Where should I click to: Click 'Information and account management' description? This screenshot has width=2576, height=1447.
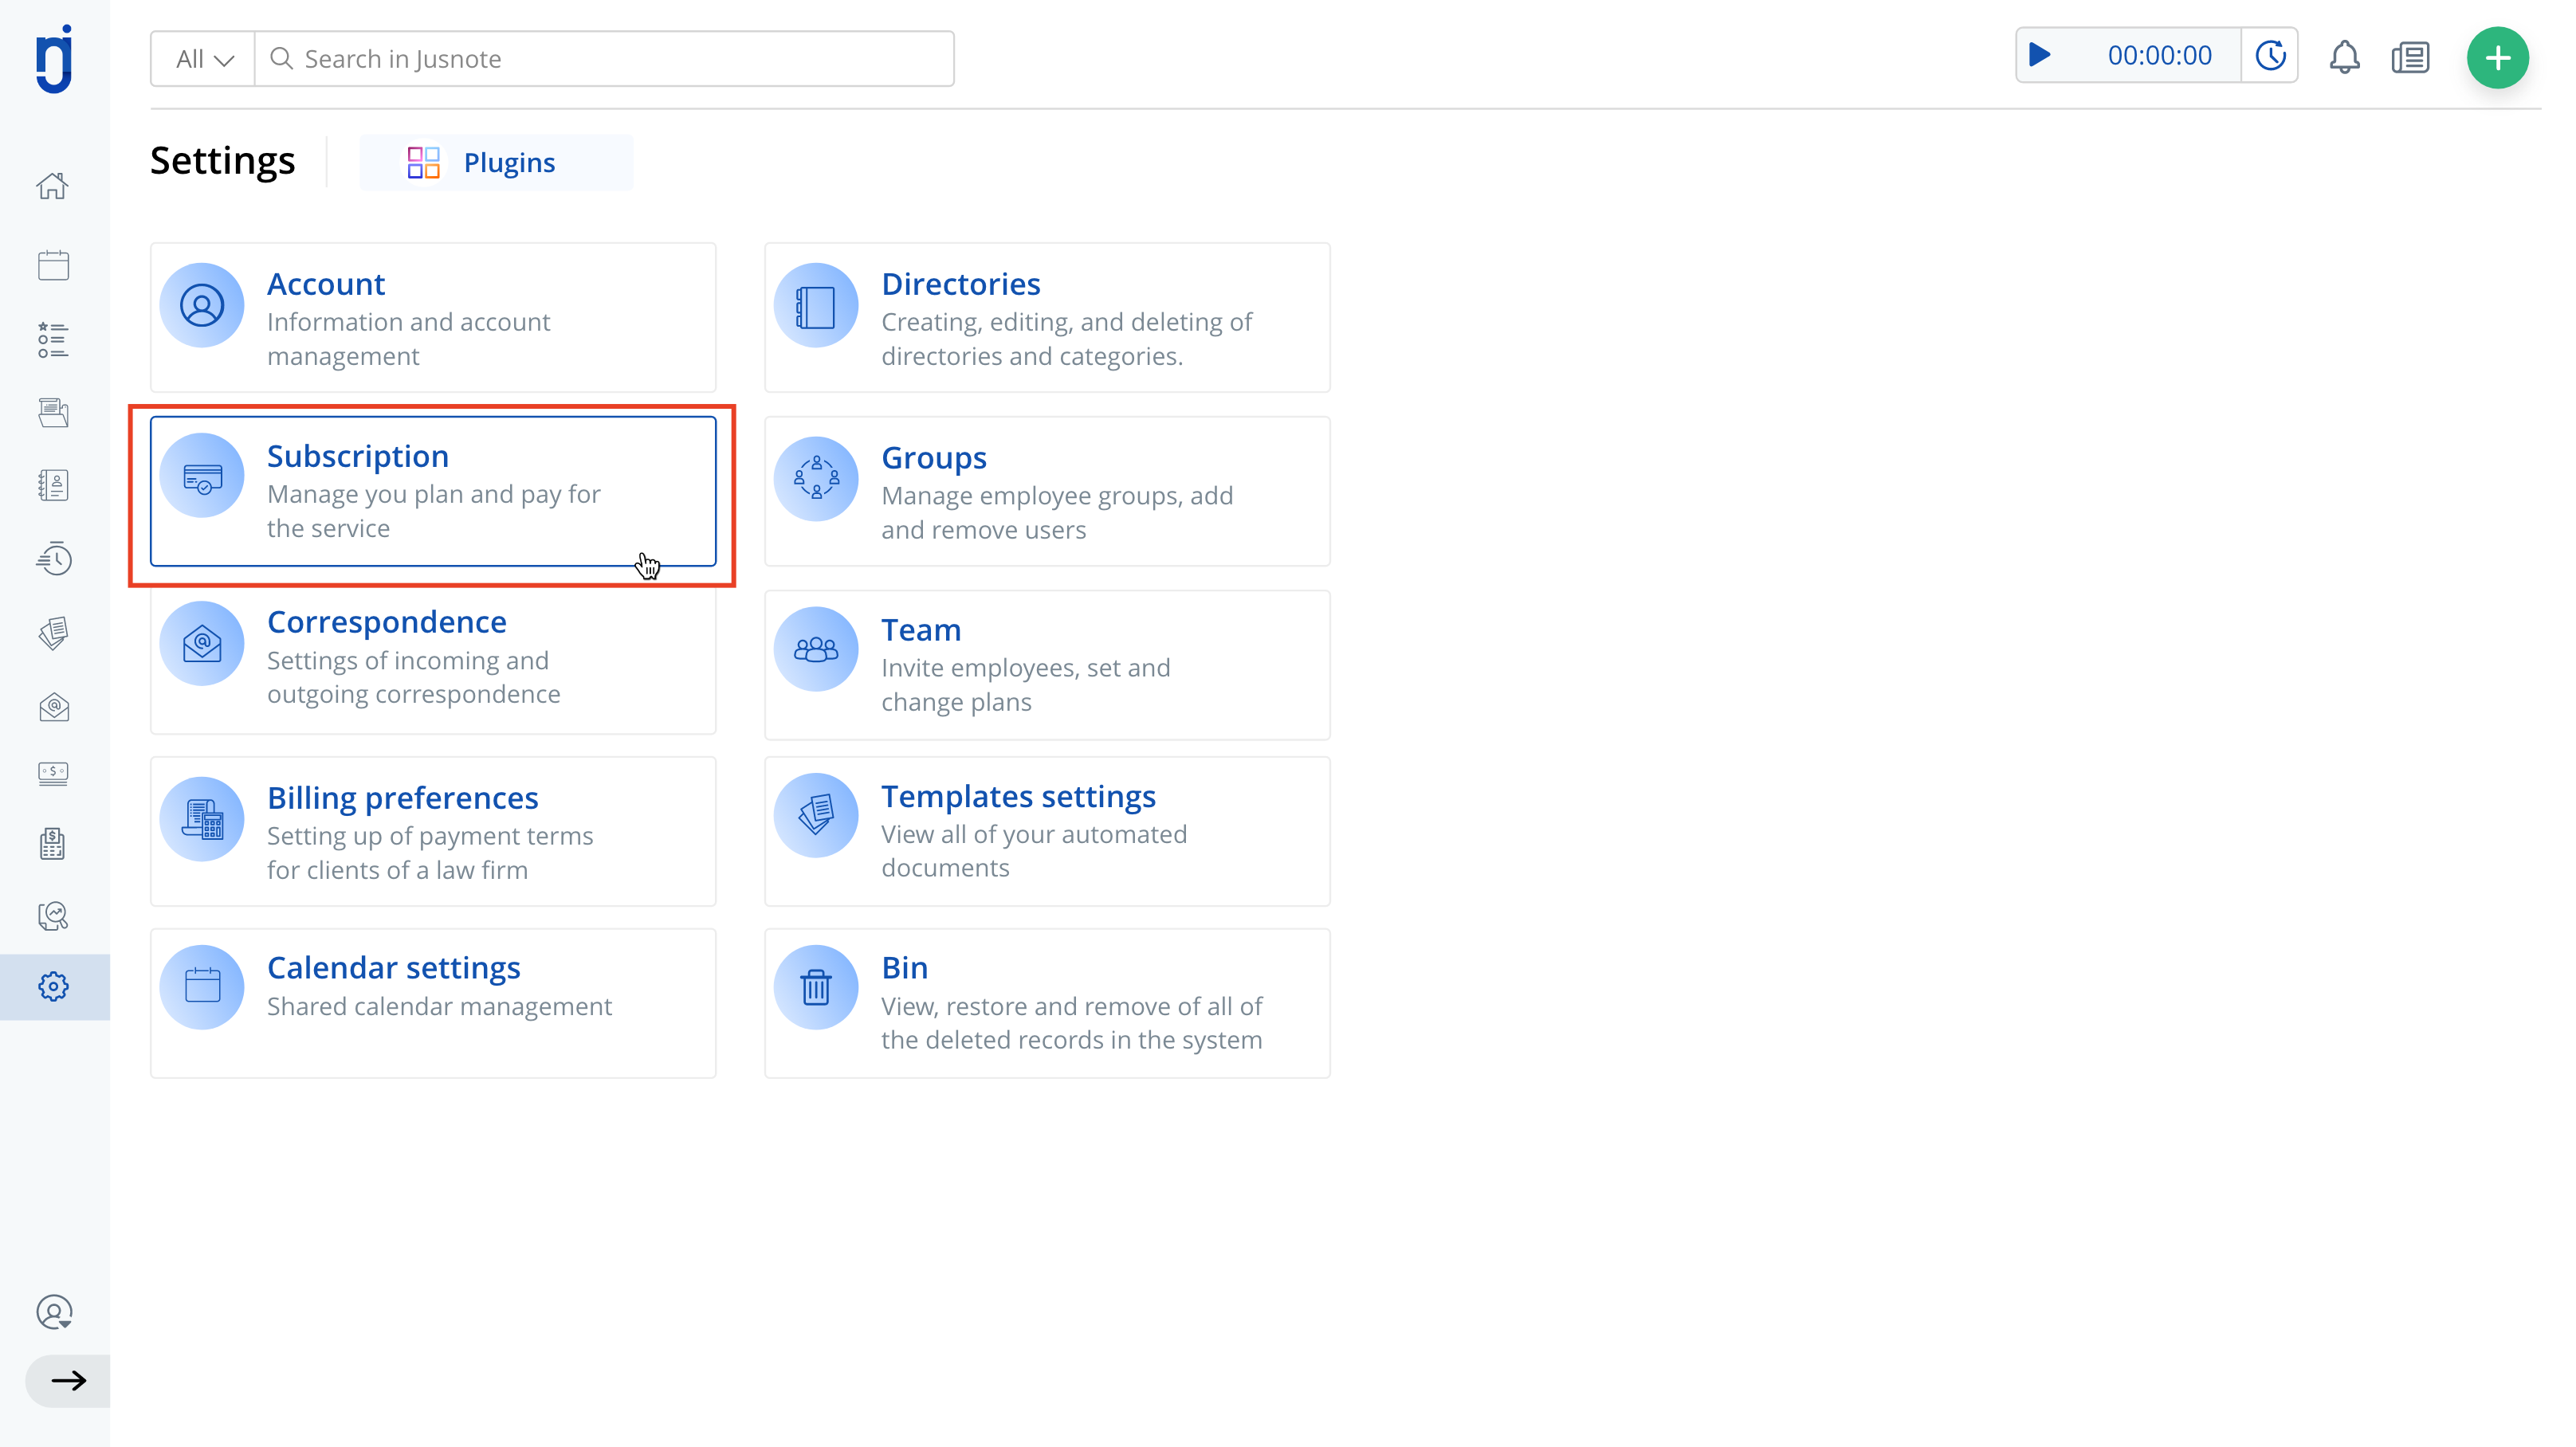(408, 339)
